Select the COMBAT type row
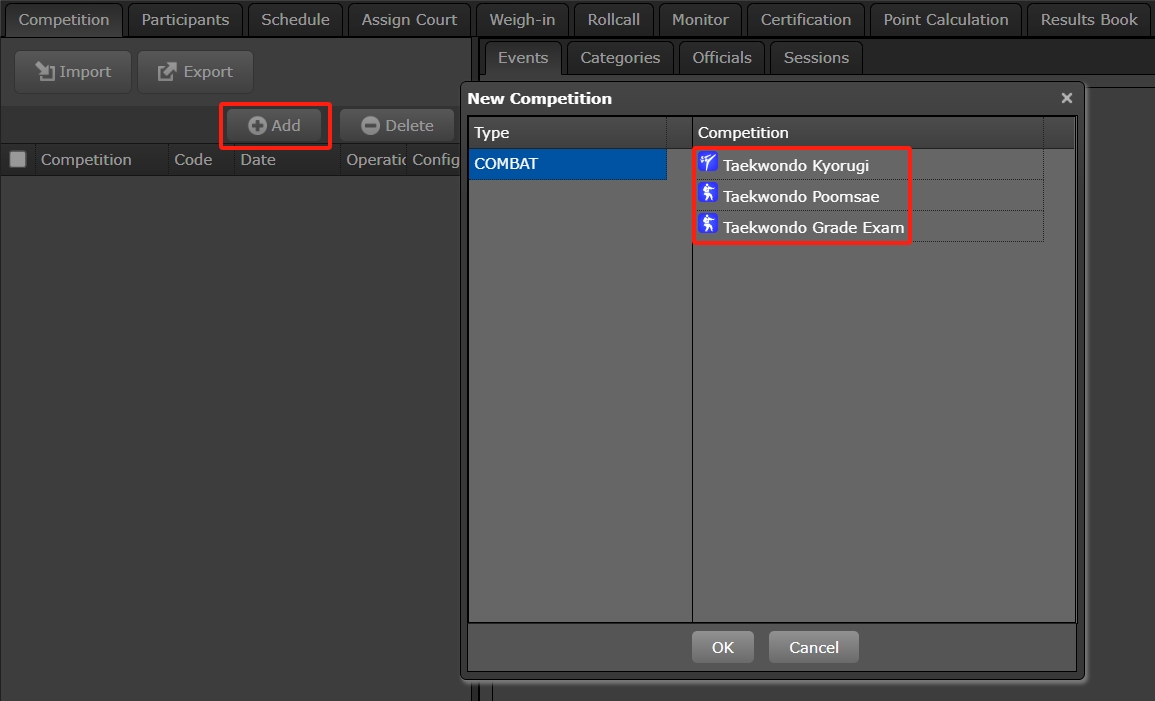Viewport: 1155px width, 701px height. [x=567, y=164]
